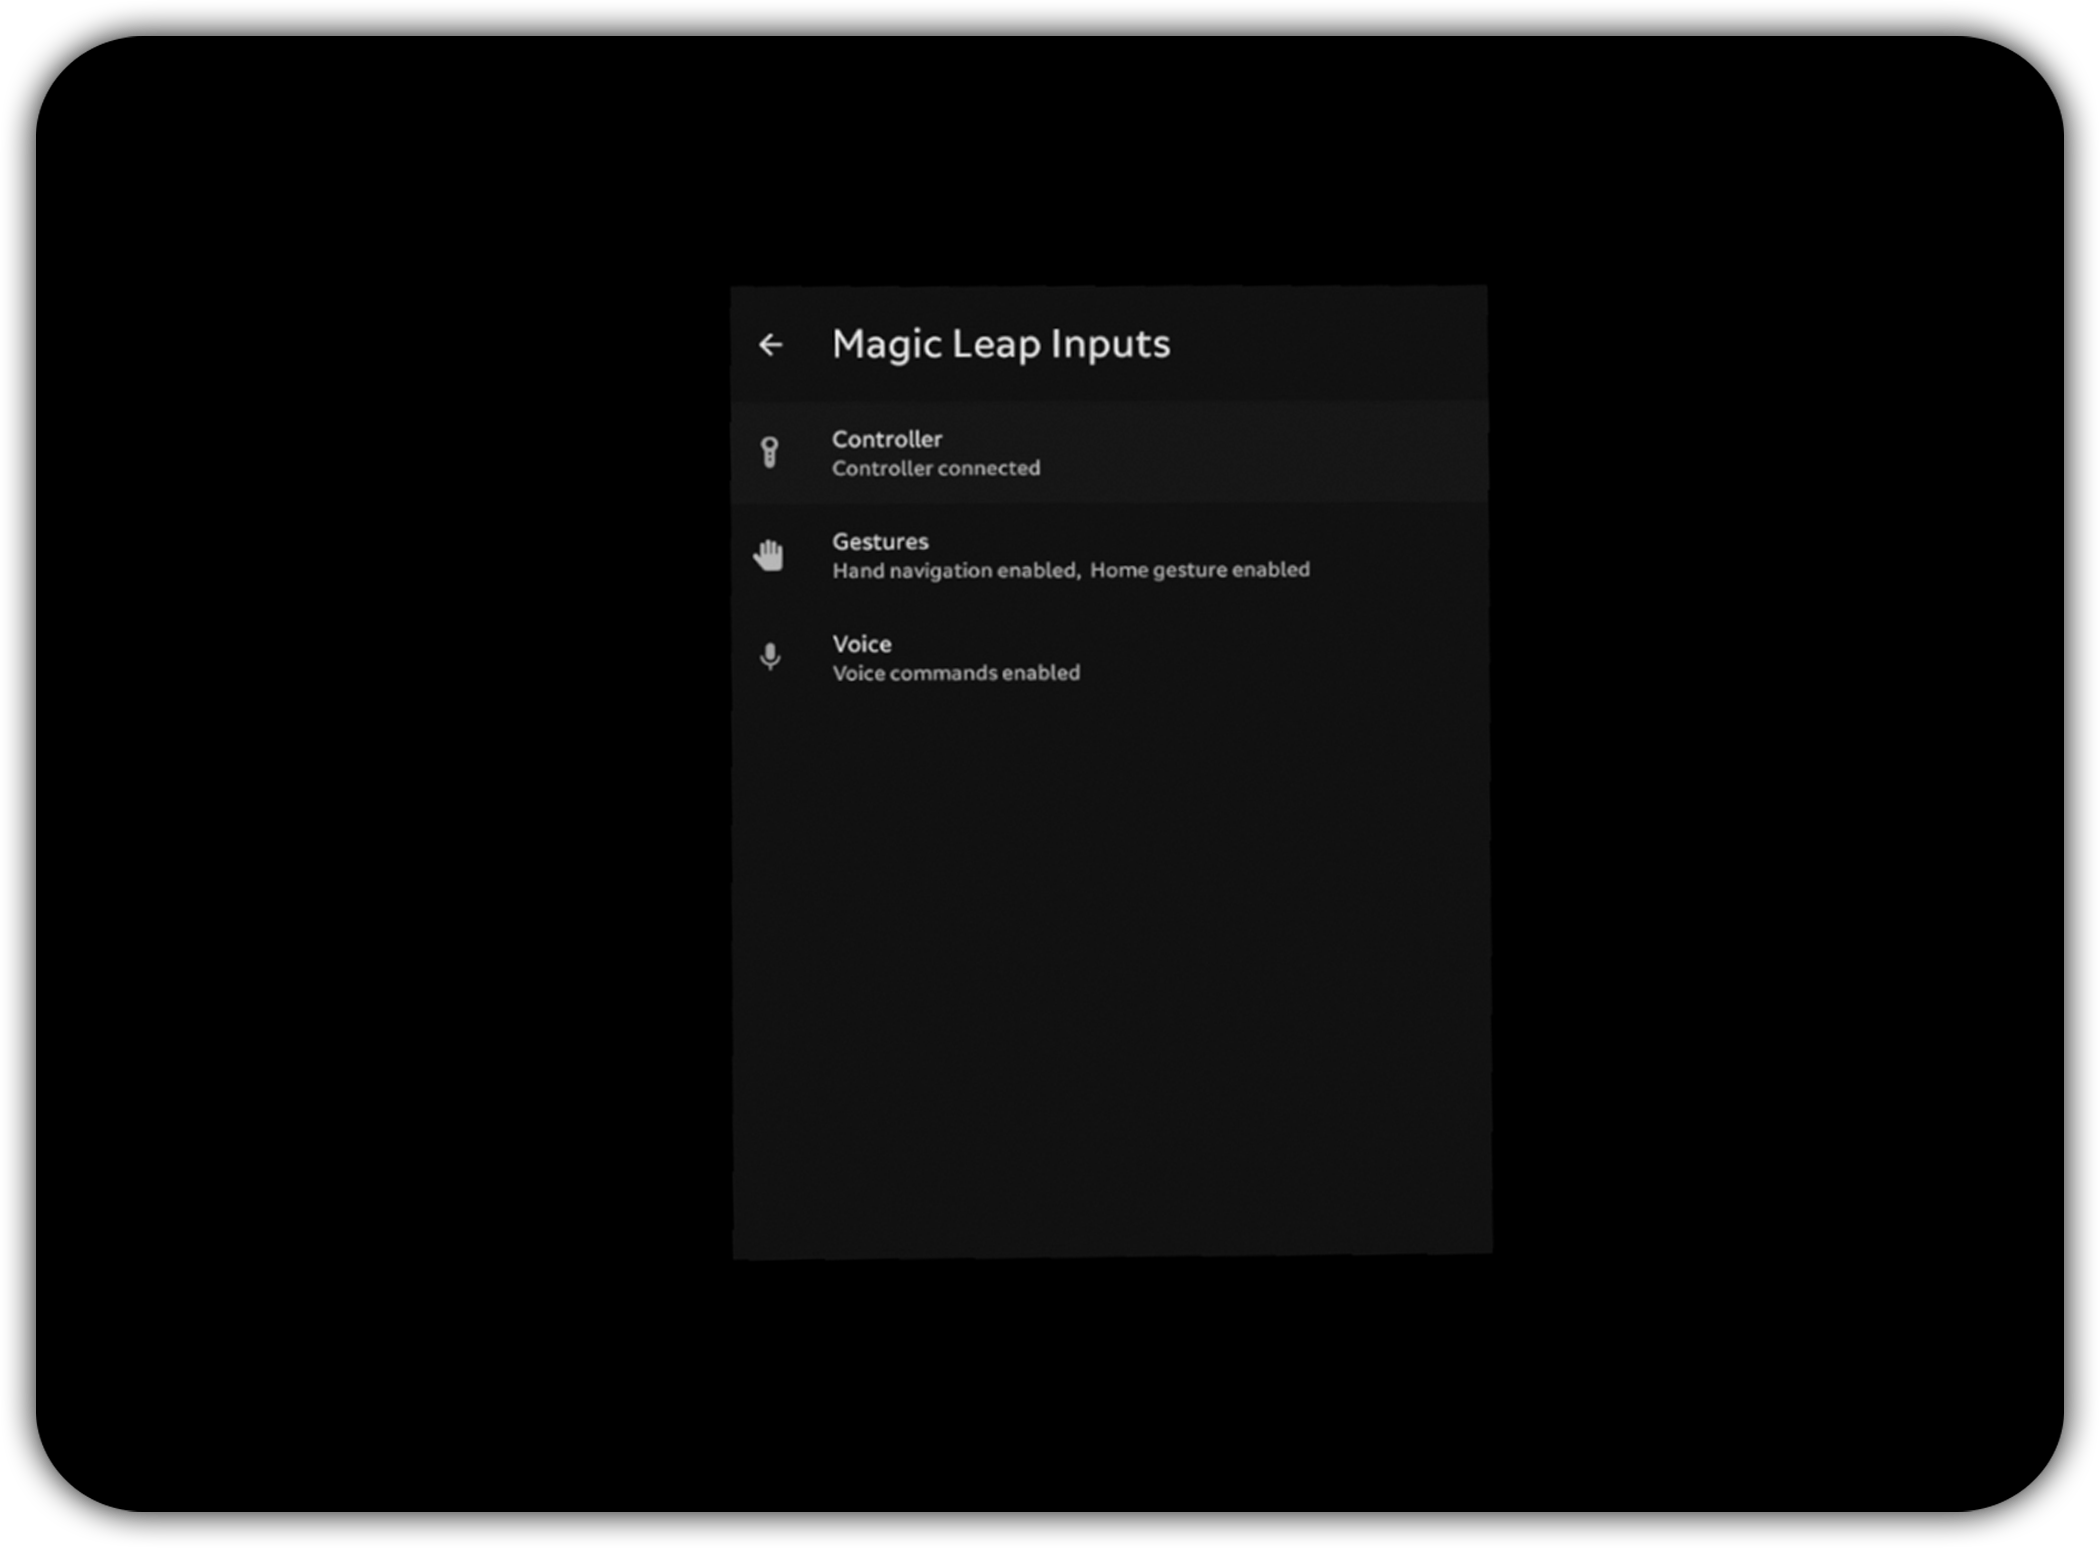Click the microphone voice icon

coord(769,657)
